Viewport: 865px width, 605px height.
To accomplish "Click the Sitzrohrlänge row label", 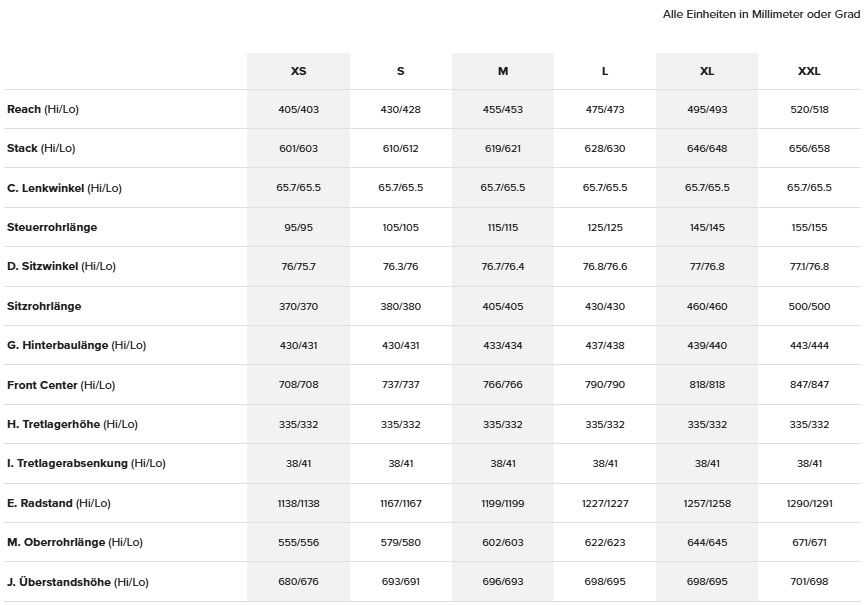I will 44,306.
